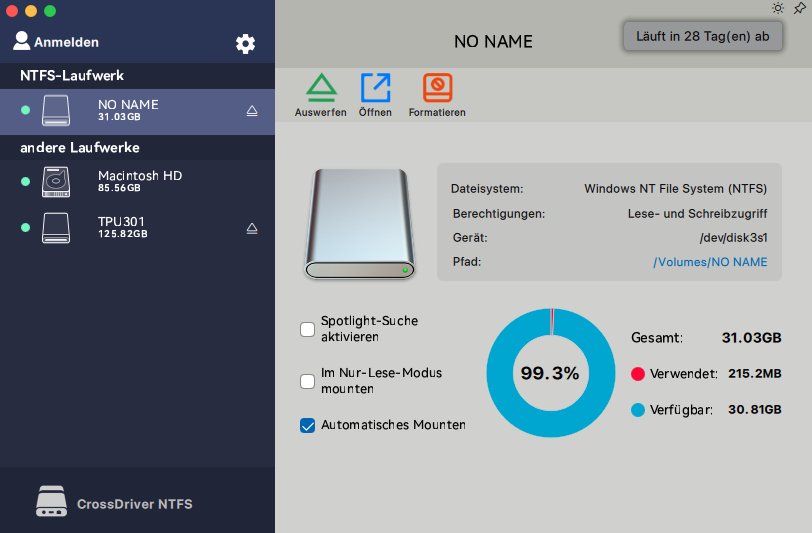Eject NO NAME drive from sidebar
812x533 pixels.
tap(252, 111)
